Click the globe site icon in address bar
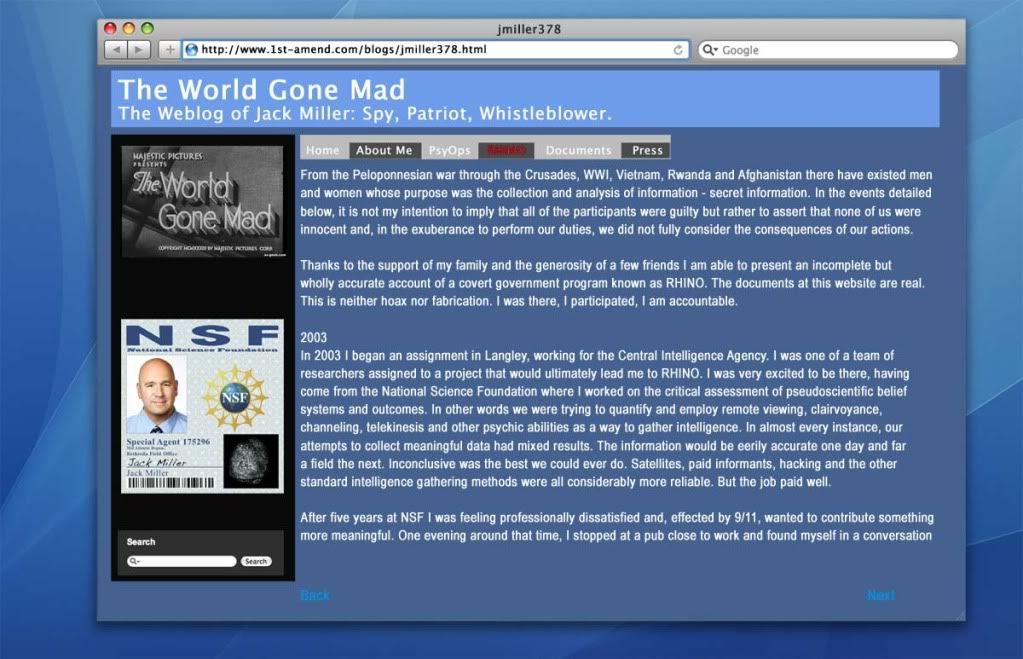The width and height of the screenshot is (1023, 659). point(191,49)
